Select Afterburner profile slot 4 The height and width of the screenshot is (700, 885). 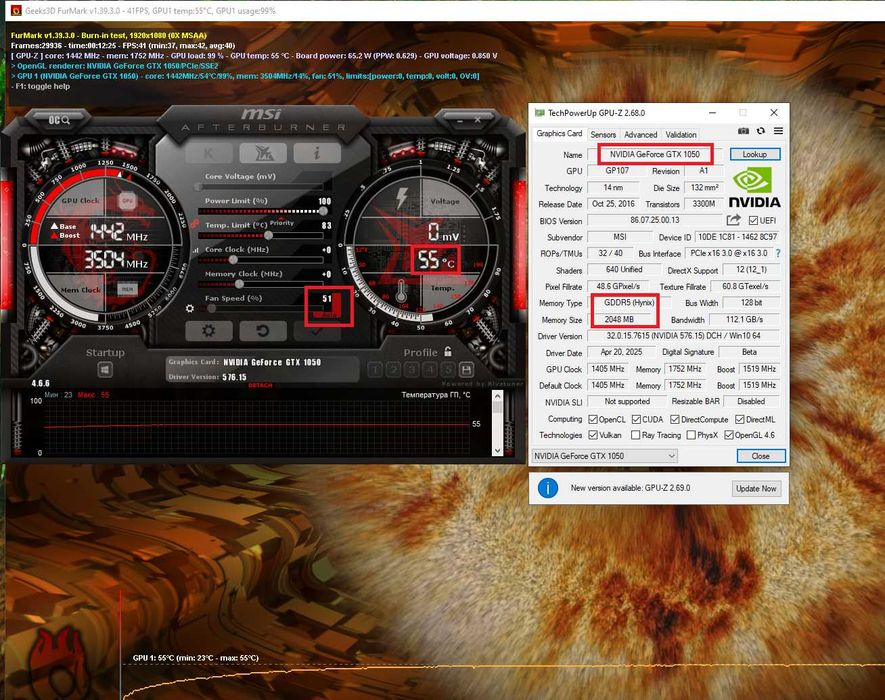click(x=430, y=370)
